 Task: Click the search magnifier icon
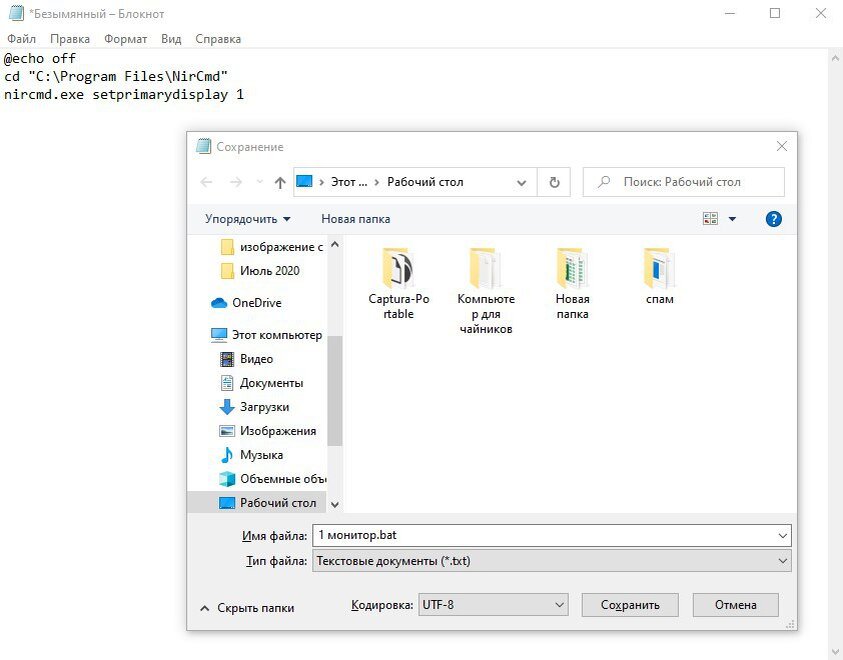click(x=604, y=182)
